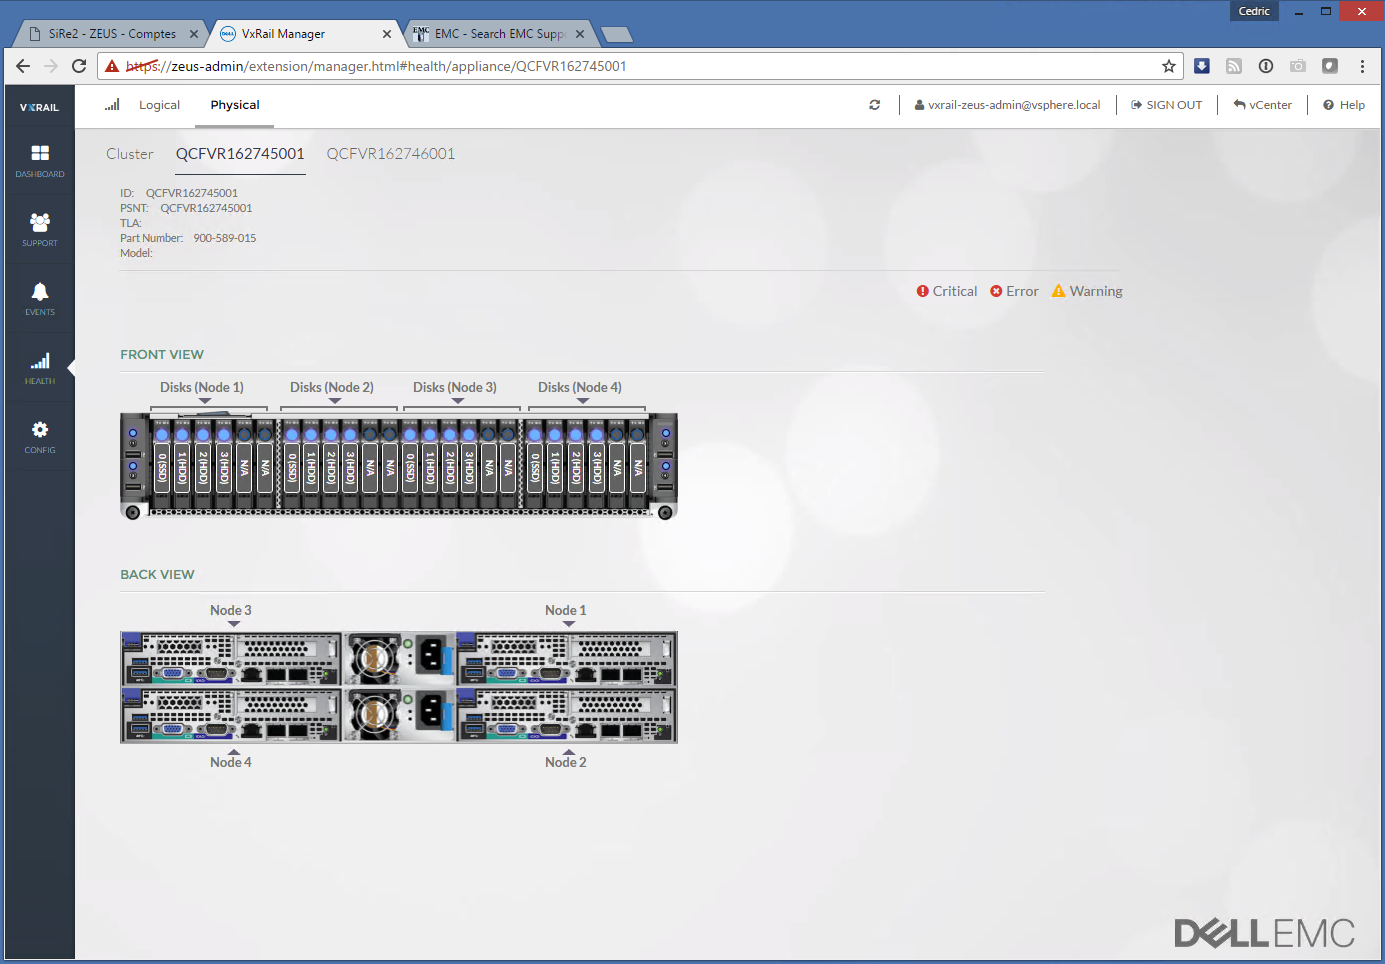Select the Health sidebar icon
Image resolution: width=1385 pixels, height=964 pixels.
pos(40,362)
